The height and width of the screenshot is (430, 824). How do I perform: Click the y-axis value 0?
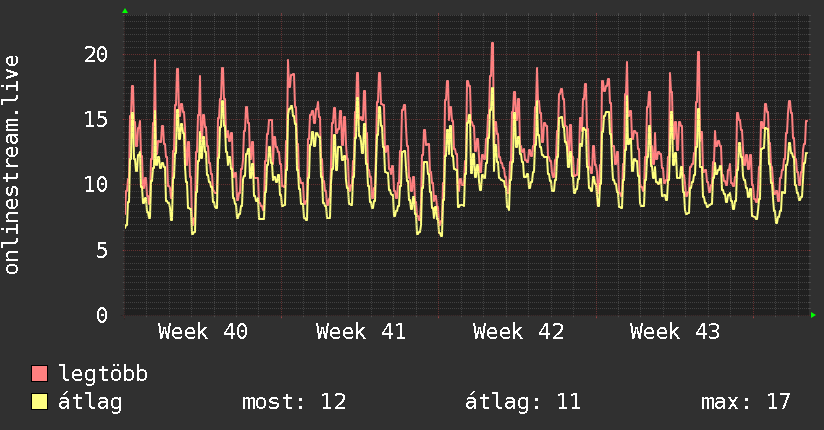pos(102,315)
